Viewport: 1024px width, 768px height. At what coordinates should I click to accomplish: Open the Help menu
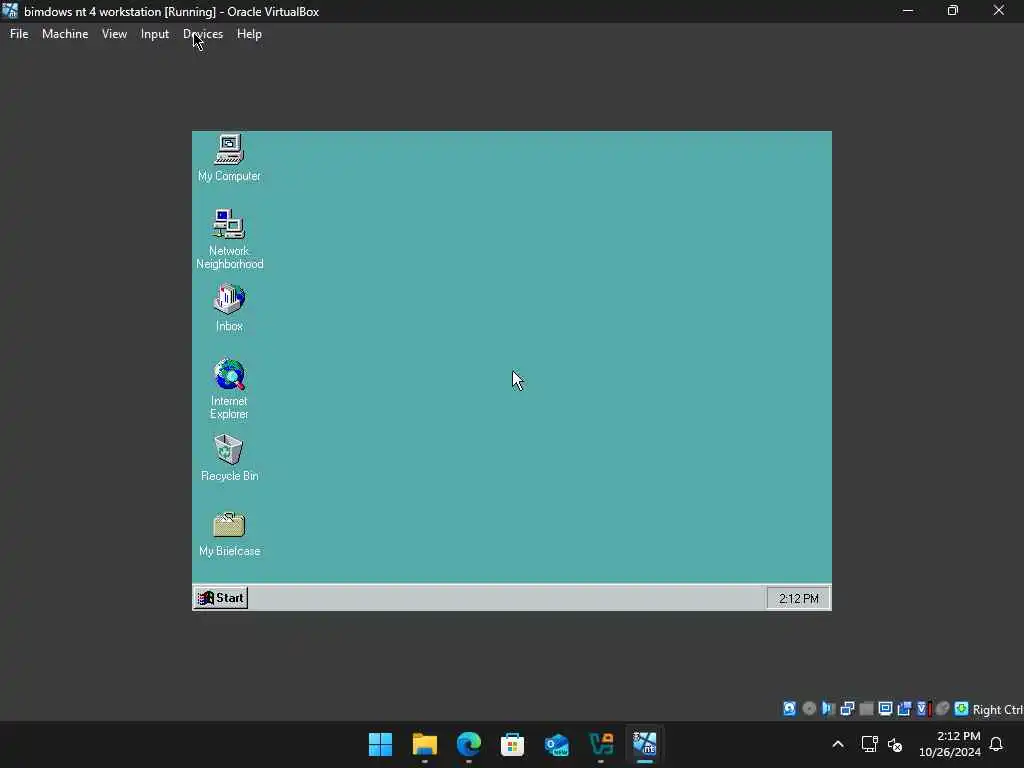[249, 34]
